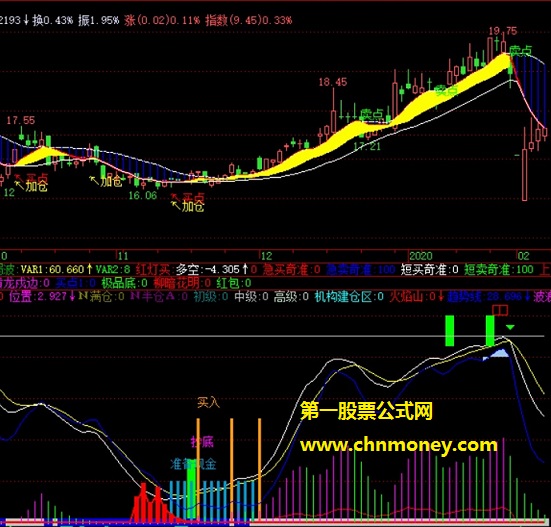Click the 抄底 signal label
Viewport: 551px width, 527px height.
pyautogui.click(x=202, y=442)
